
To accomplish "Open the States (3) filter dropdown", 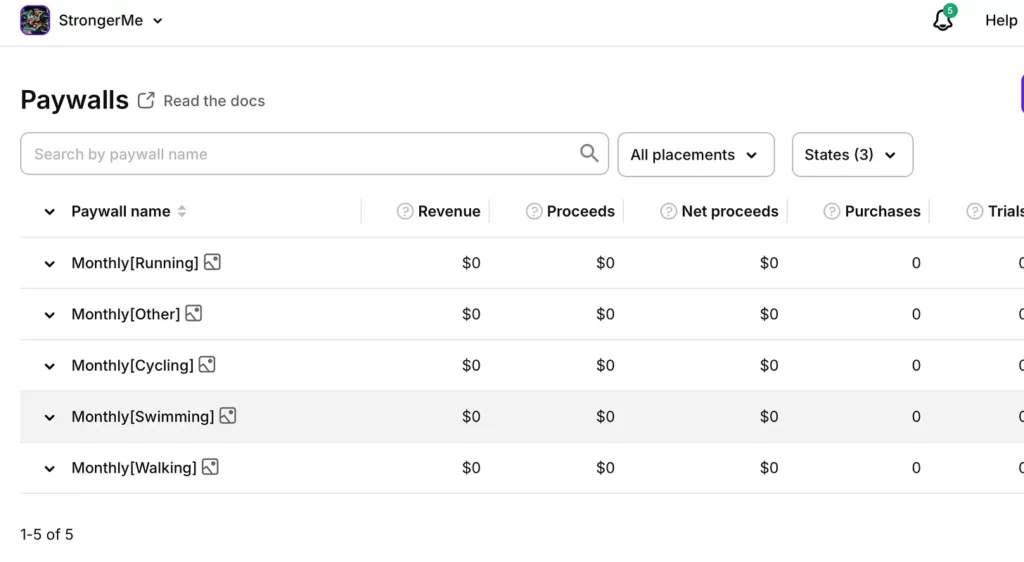I will point(851,155).
